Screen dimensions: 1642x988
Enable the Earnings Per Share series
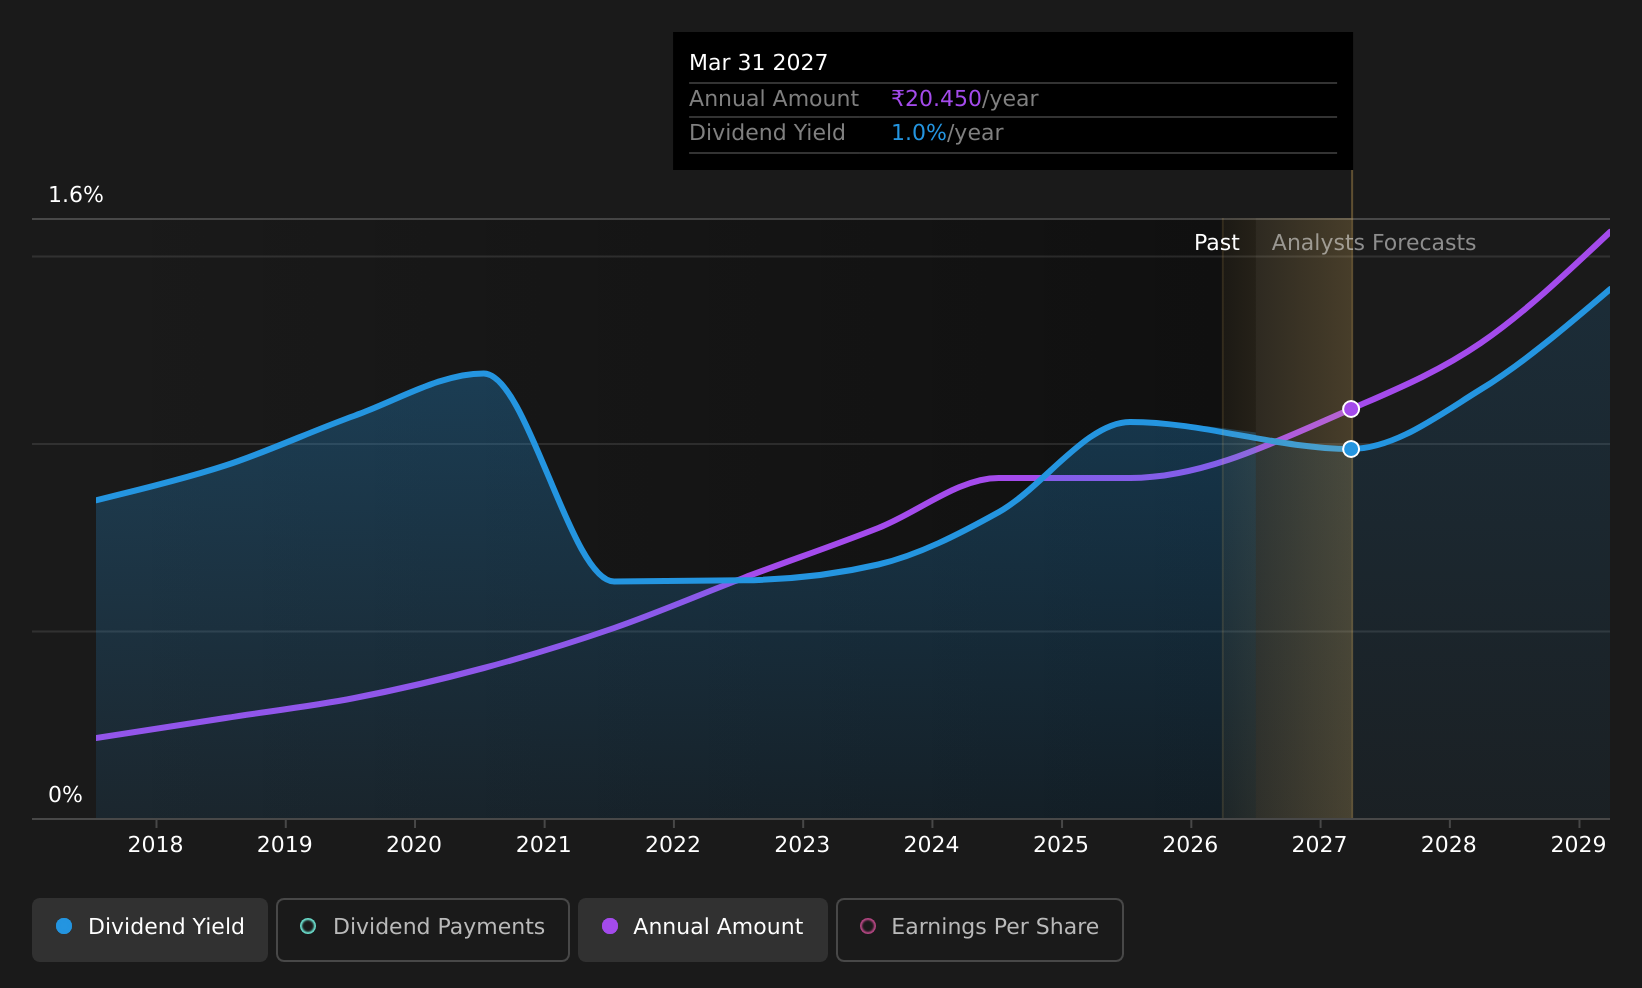(980, 929)
